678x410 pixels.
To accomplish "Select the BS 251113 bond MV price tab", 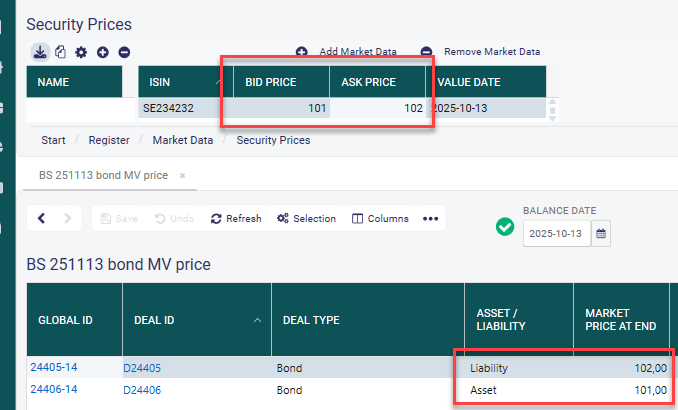I will tap(102, 175).
